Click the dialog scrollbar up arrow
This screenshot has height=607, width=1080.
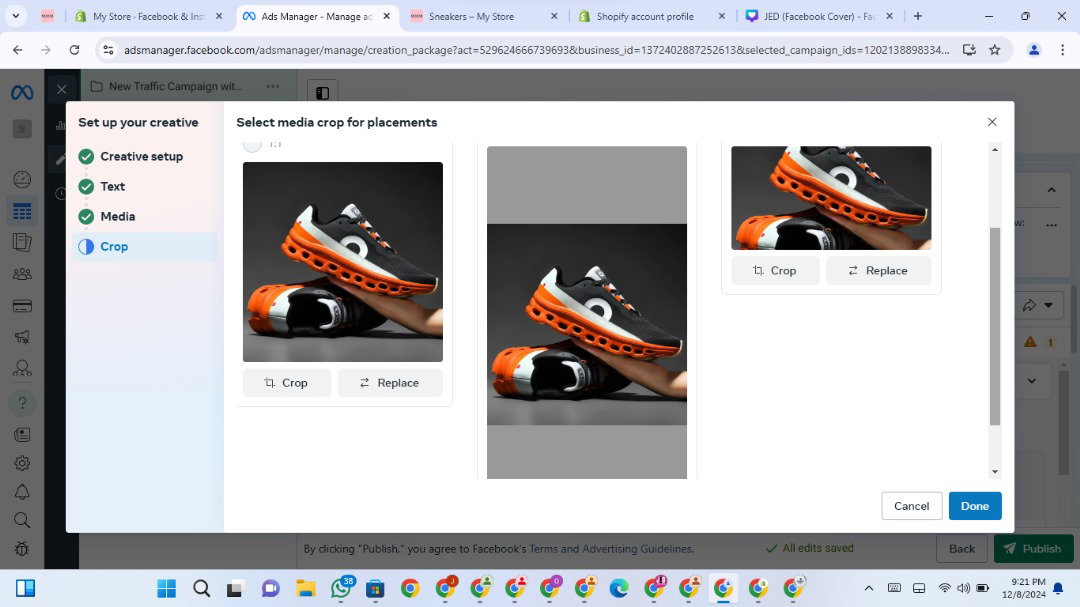point(995,150)
